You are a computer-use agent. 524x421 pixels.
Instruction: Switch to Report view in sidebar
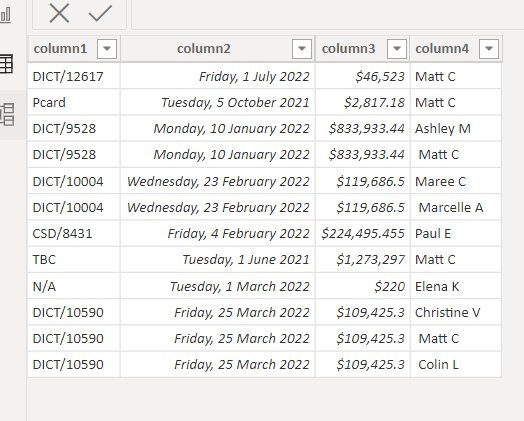pos(6,15)
